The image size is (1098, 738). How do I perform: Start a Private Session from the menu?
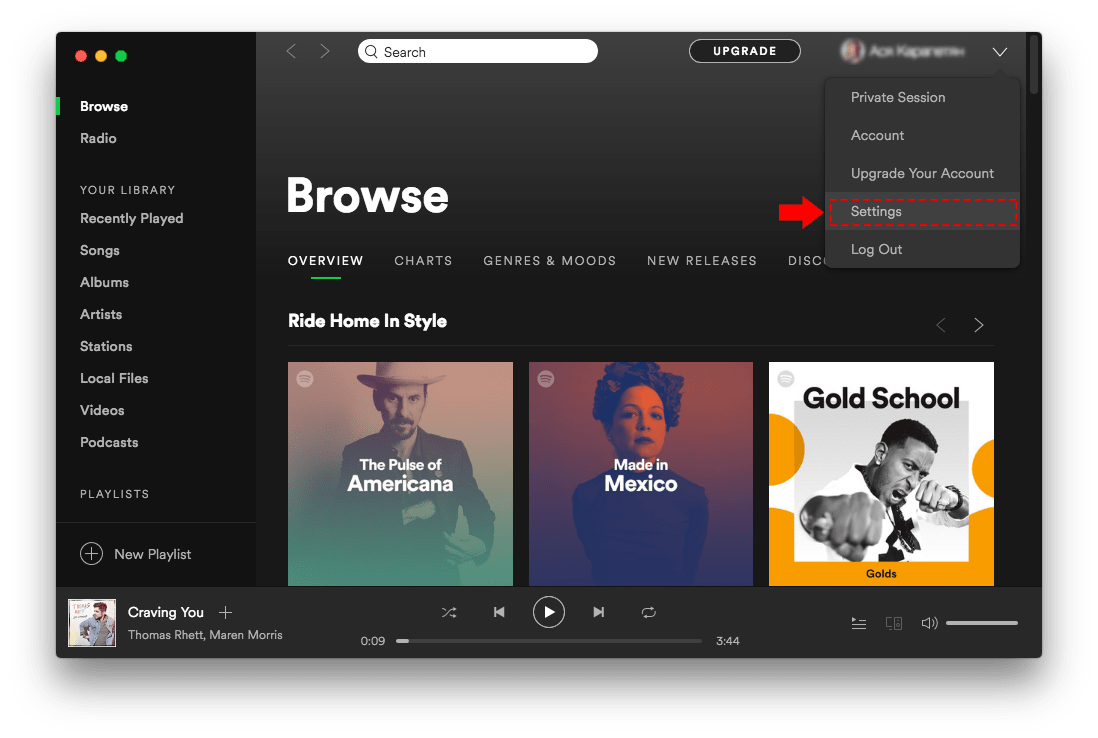(x=922, y=98)
